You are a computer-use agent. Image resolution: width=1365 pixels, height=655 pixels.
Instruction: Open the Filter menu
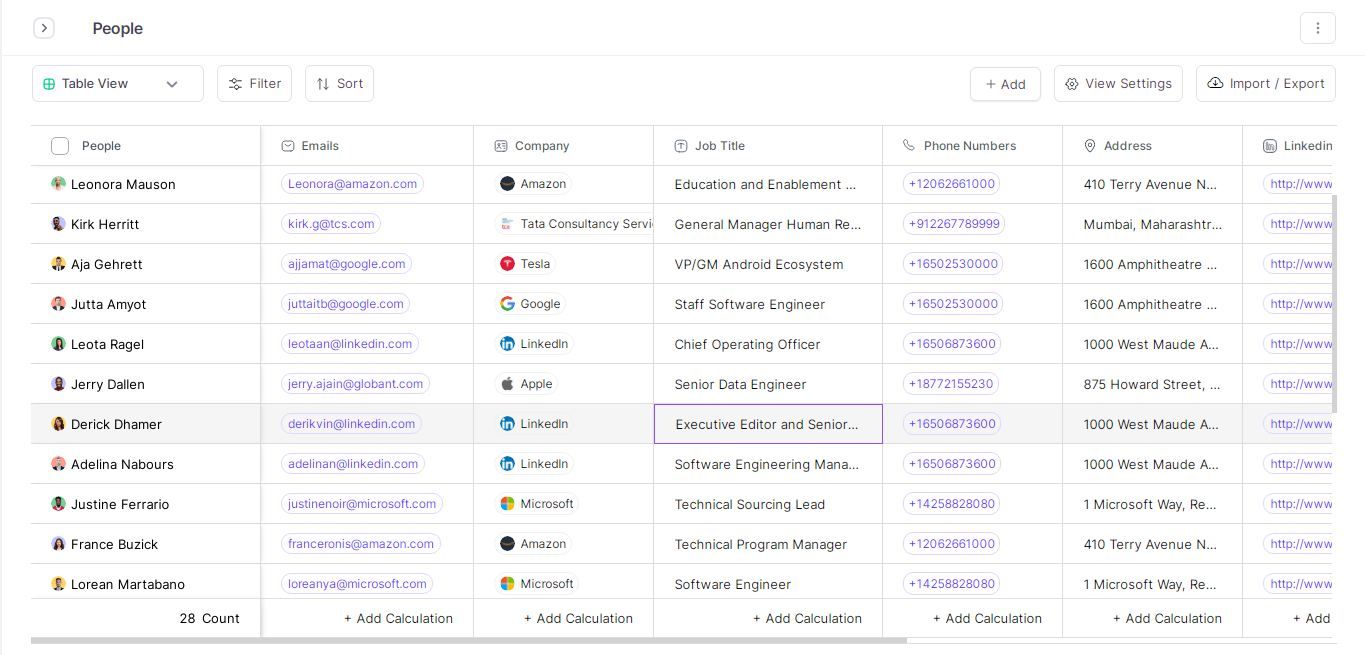click(254, 83)
